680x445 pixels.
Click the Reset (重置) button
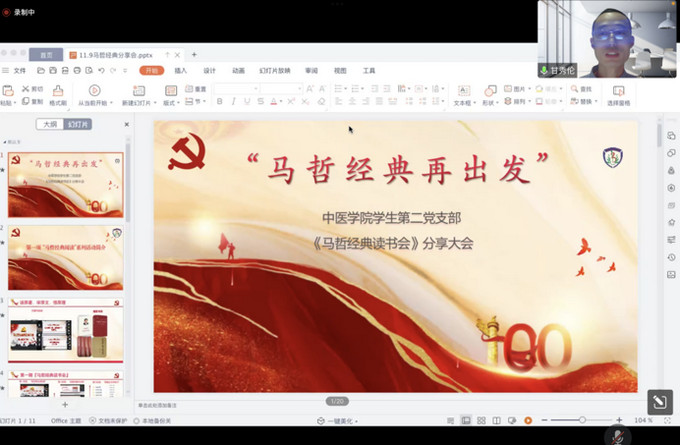pos(196,89)
